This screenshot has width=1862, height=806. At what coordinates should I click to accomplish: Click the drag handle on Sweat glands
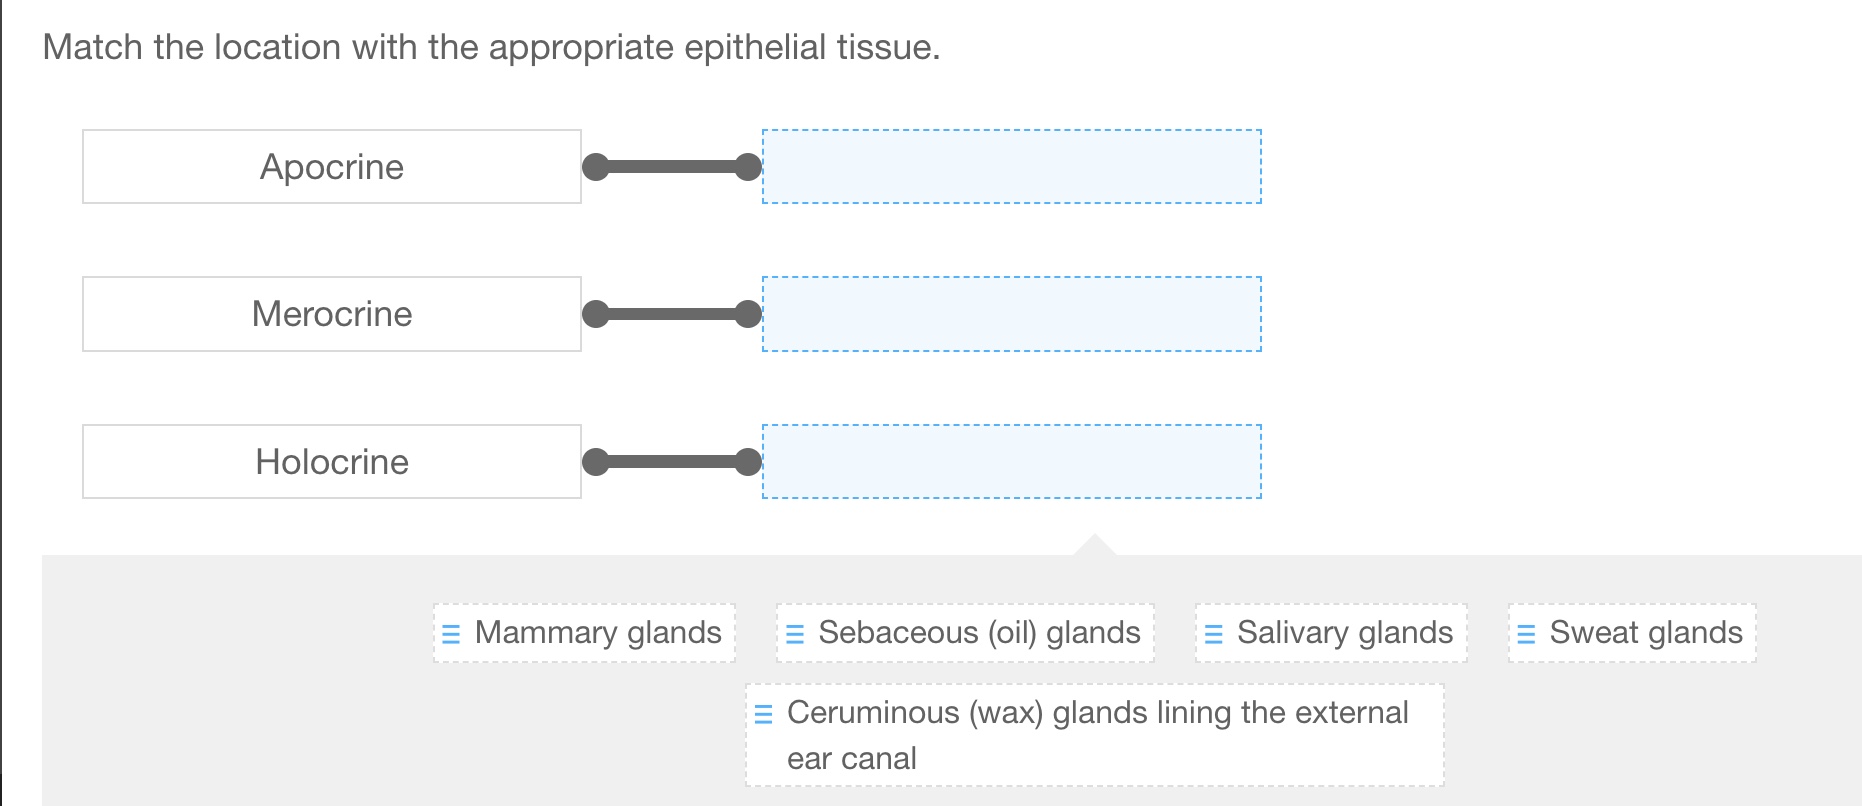(x=1526, y=633)
